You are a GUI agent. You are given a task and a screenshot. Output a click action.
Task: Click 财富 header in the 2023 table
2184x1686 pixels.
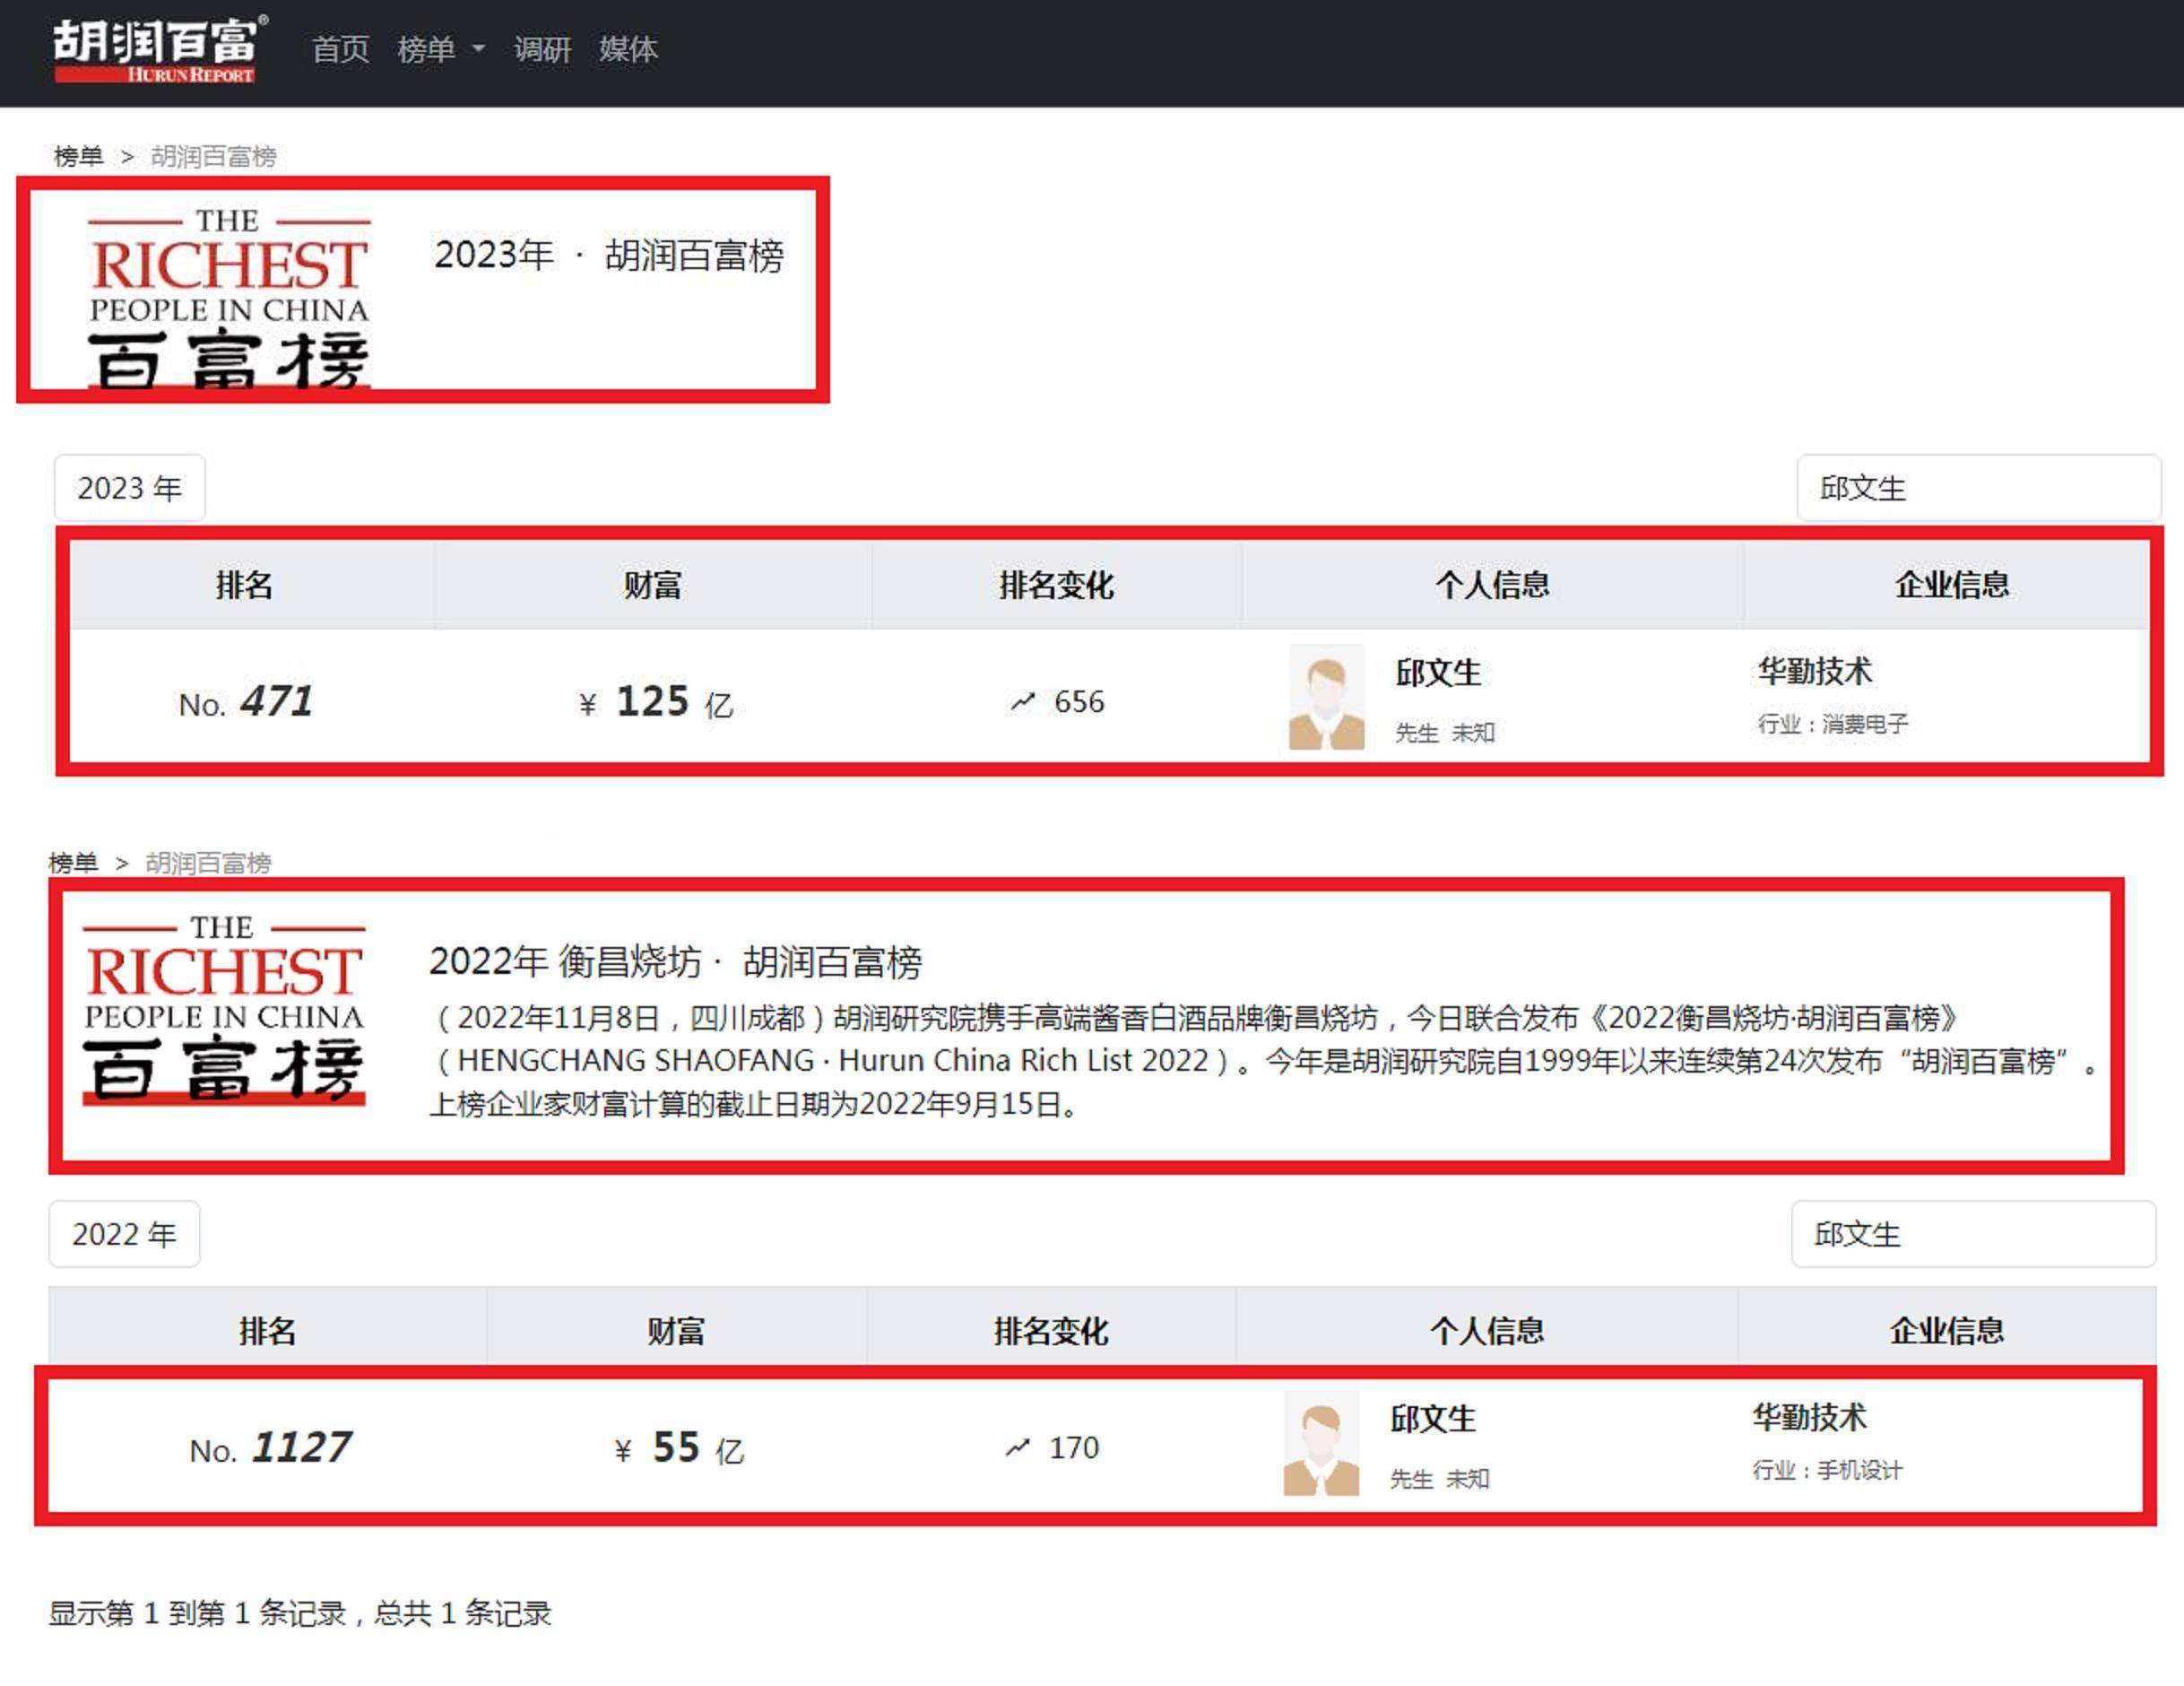coord(652,585)
